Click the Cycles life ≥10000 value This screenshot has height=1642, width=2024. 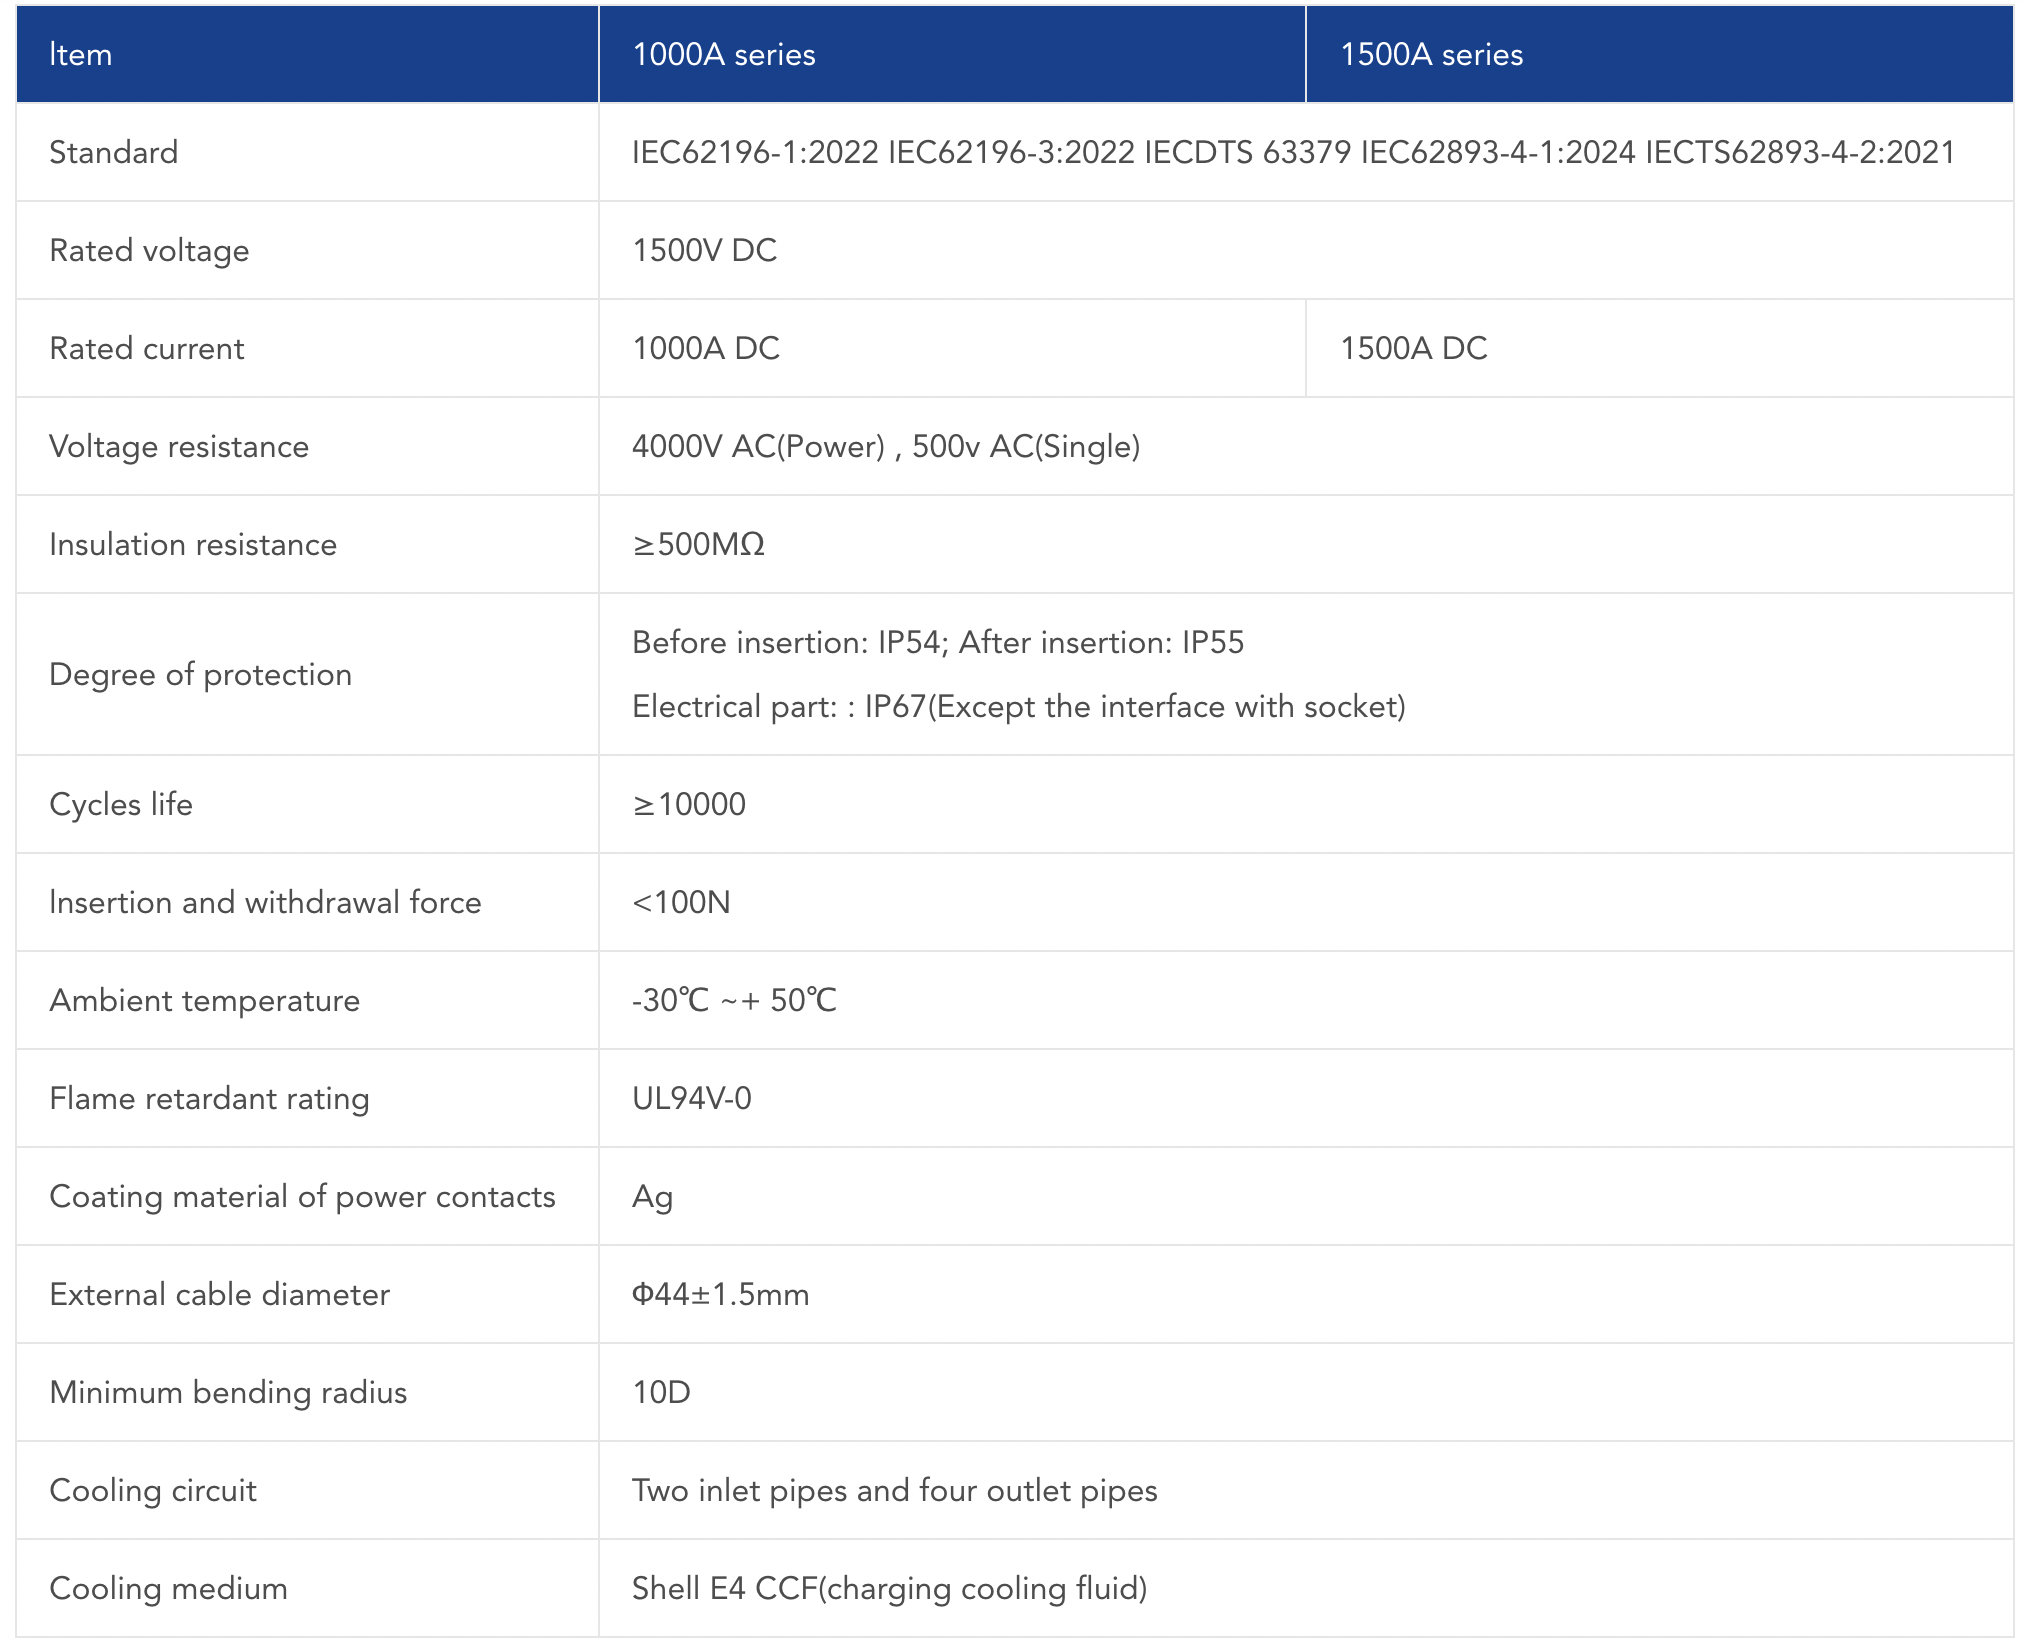[689, 804]
